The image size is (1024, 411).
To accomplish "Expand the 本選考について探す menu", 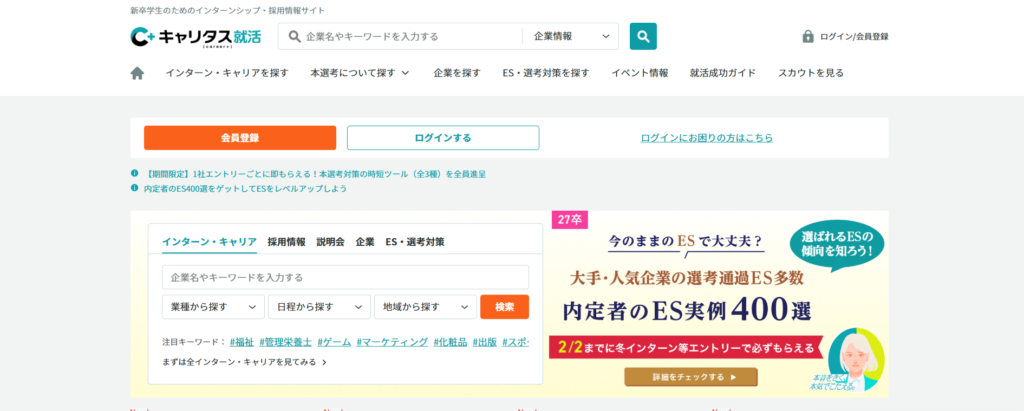I will [360, 73].
